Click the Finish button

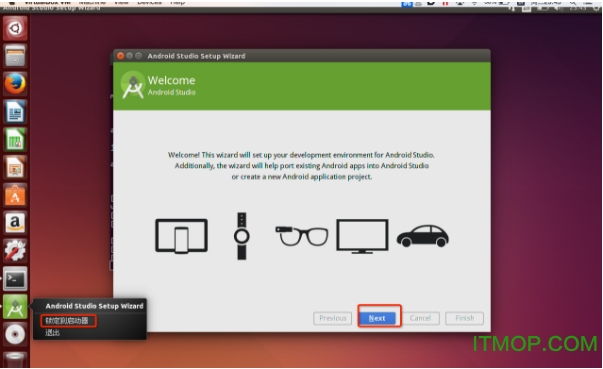[x=465, y=318]
